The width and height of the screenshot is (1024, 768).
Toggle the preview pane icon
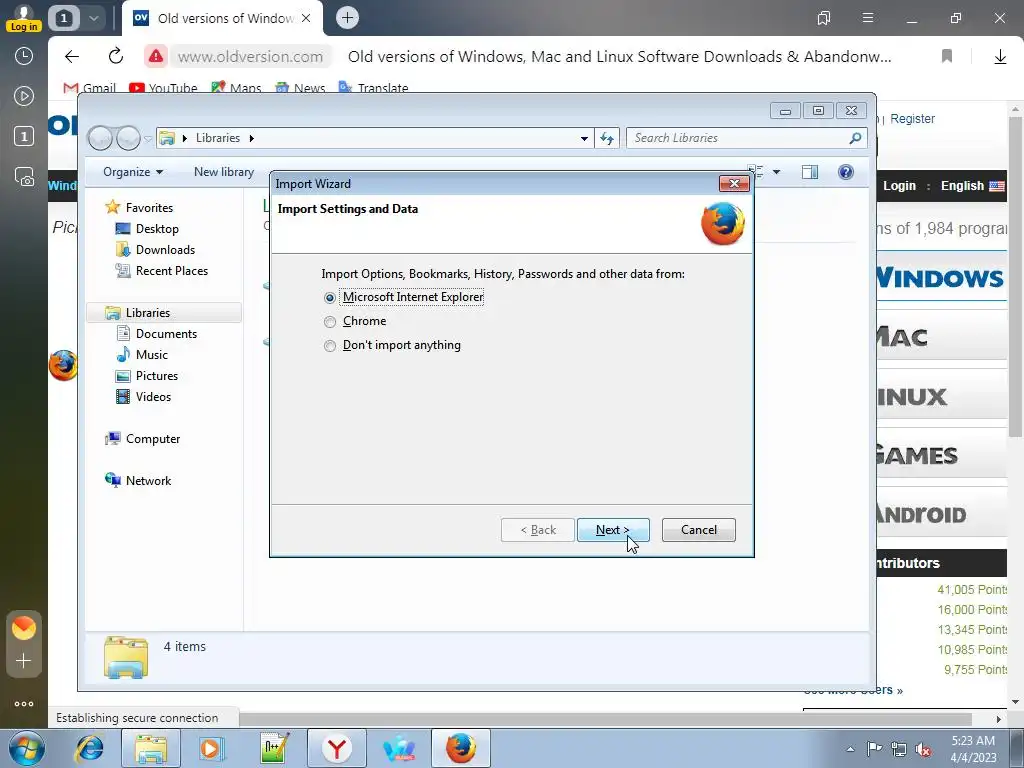pos(810,172)
